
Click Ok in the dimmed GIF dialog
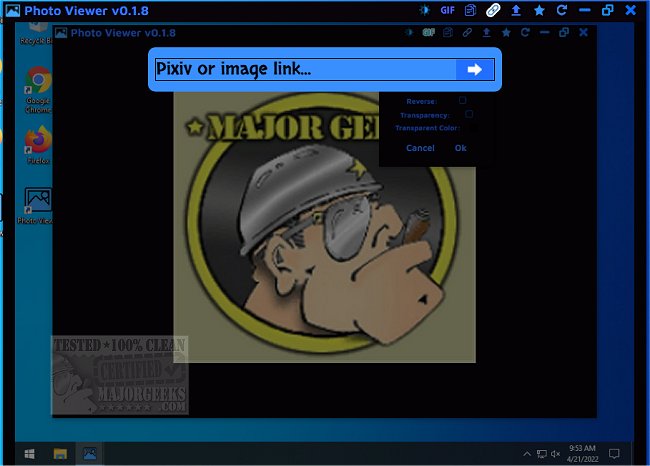pos(461,148)
